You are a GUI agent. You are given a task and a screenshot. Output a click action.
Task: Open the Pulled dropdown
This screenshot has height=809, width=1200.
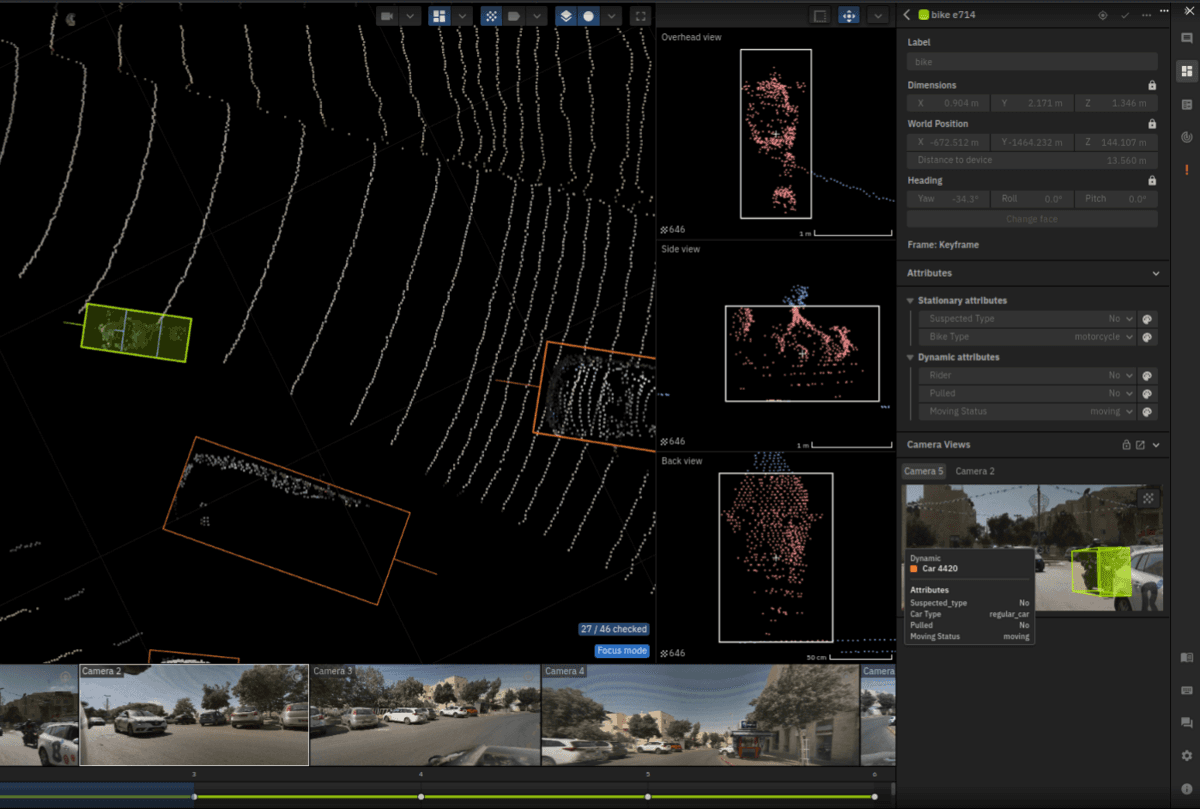point(1027,394)
